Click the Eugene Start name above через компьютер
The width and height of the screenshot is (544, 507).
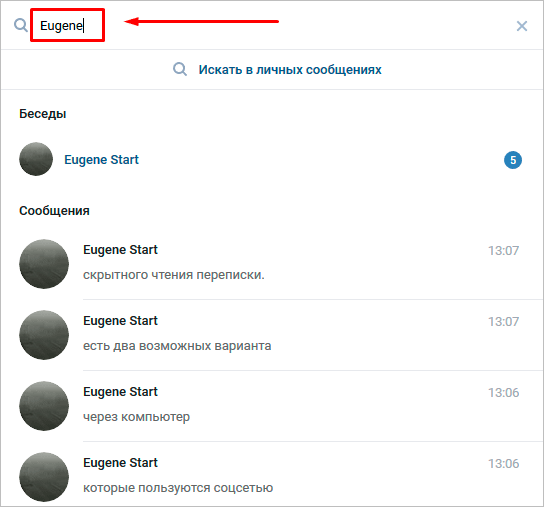120,392
